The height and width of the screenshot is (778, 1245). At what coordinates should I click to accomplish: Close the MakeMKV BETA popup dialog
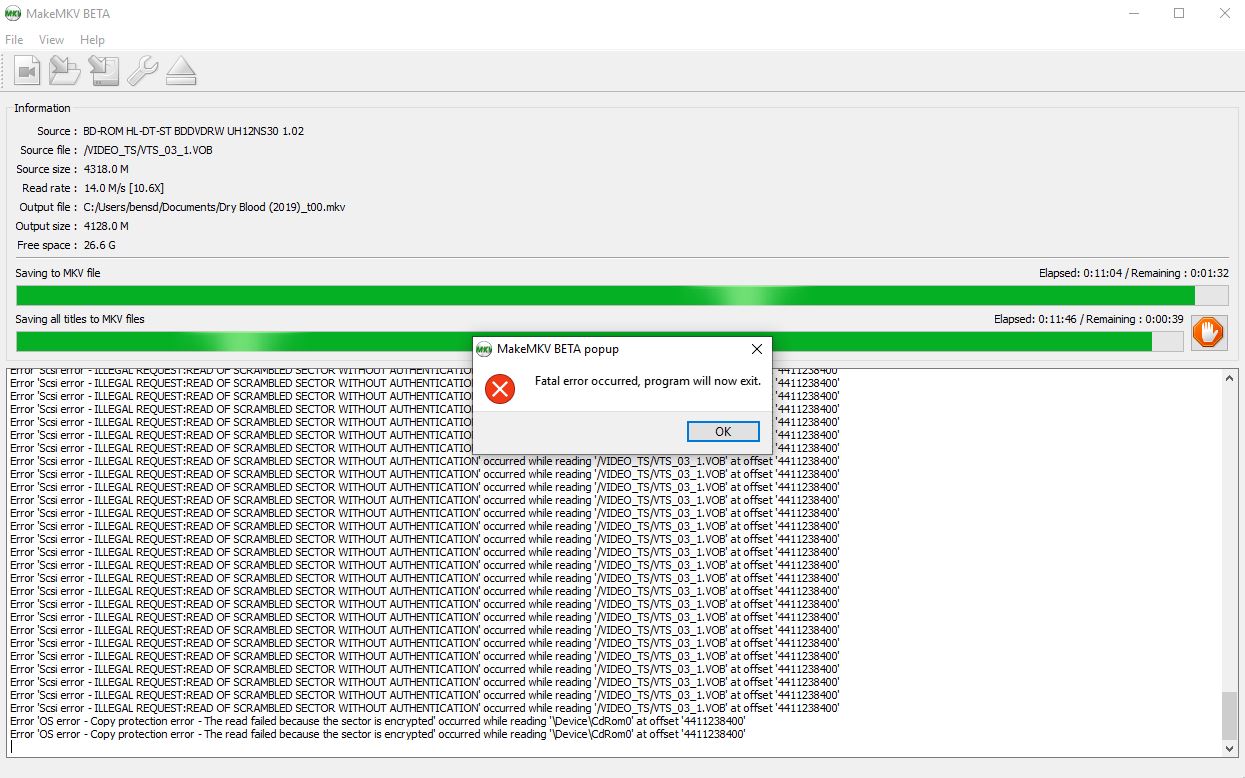pyautogui.click(x=757, y=349)
